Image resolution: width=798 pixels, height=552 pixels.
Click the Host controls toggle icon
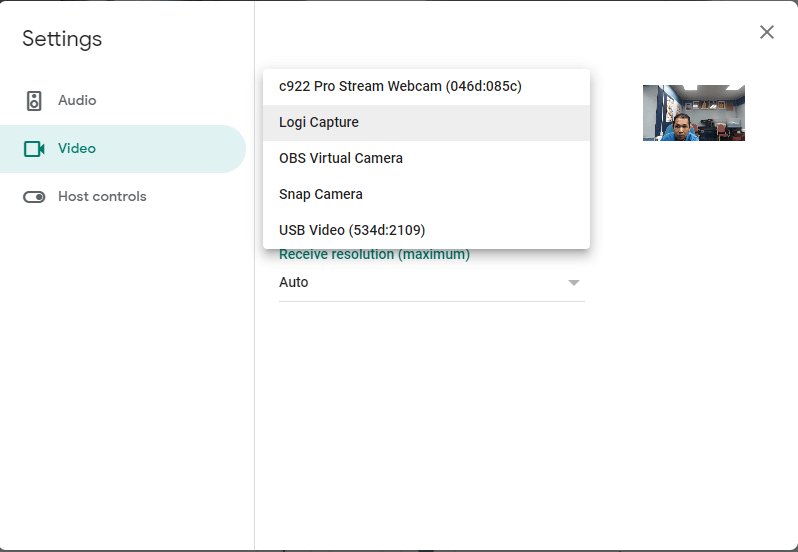point(34,197)
